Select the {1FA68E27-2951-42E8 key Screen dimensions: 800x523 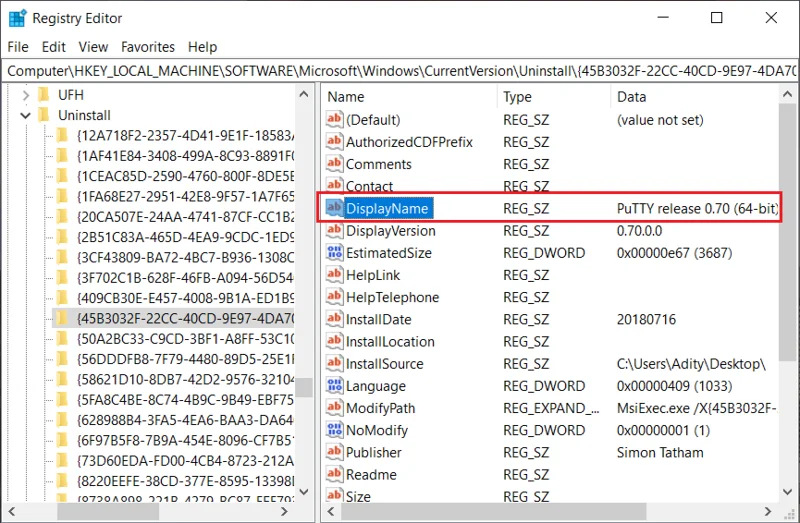(185, 196)
